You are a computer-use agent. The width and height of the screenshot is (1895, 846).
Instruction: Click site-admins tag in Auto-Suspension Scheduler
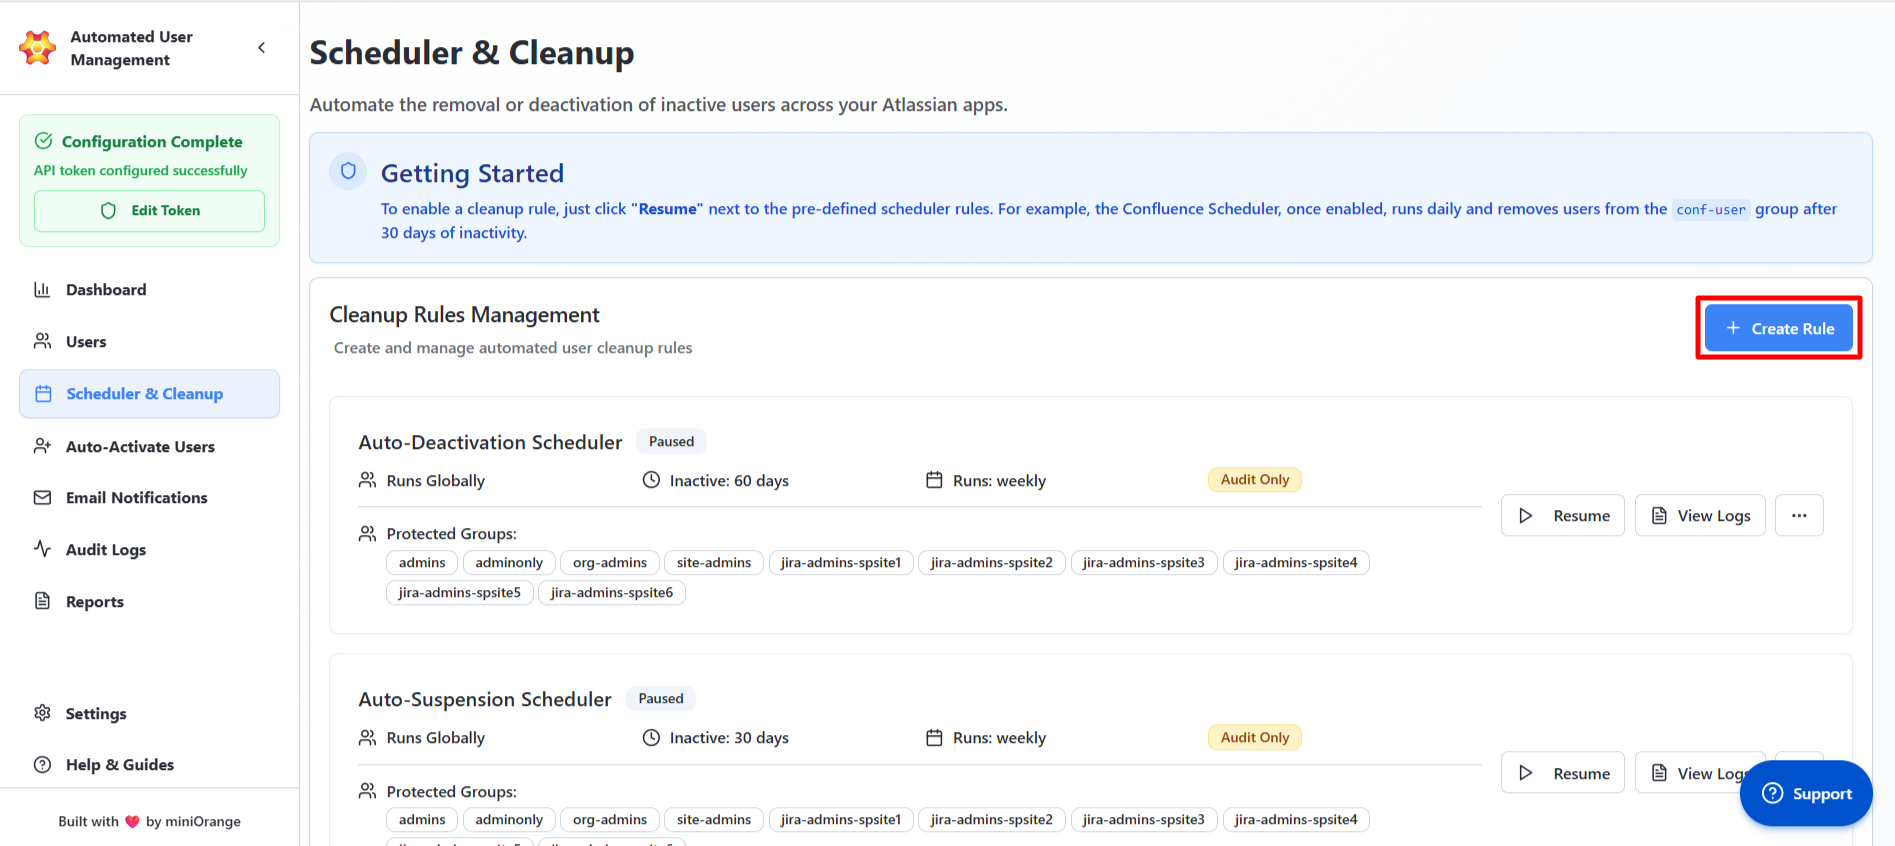714,820
